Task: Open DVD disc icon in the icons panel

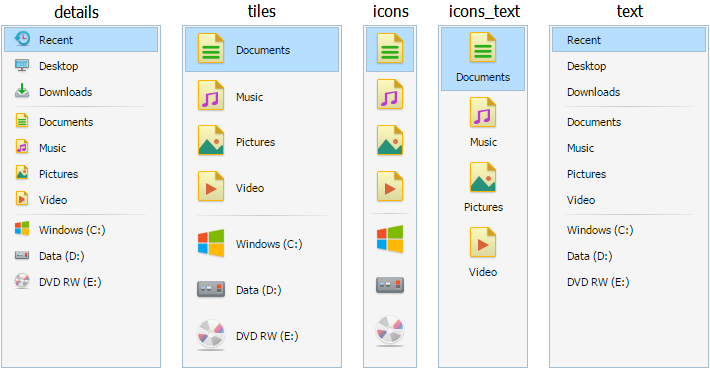Action: [390, 331]
